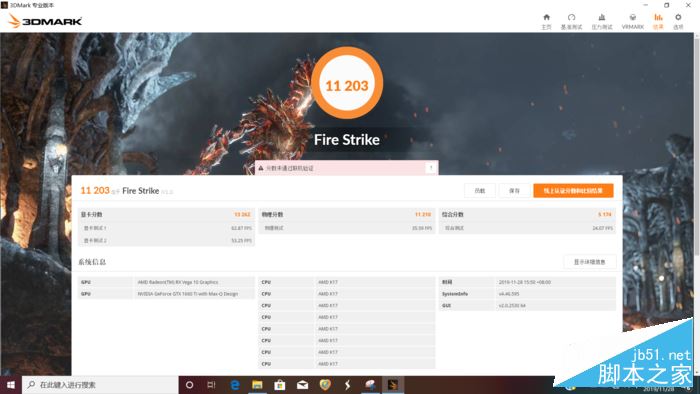Click the show details (显示详细信息) button
This screenshot has width=700, height=394.
point(589,262)
